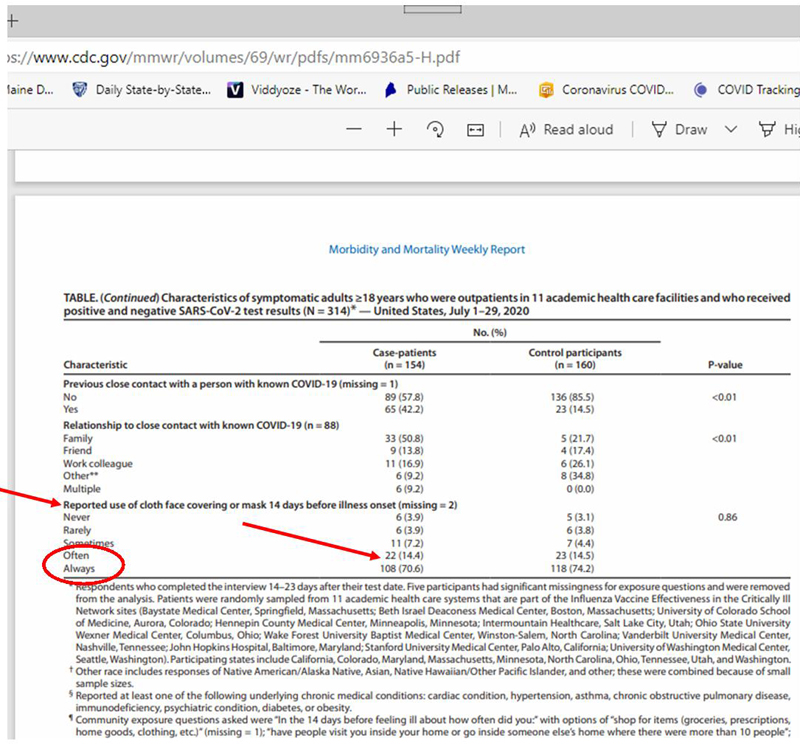Click the '108 (70.6)' Always cell
The width and height of the screenshot is (800, 752).
402,568
